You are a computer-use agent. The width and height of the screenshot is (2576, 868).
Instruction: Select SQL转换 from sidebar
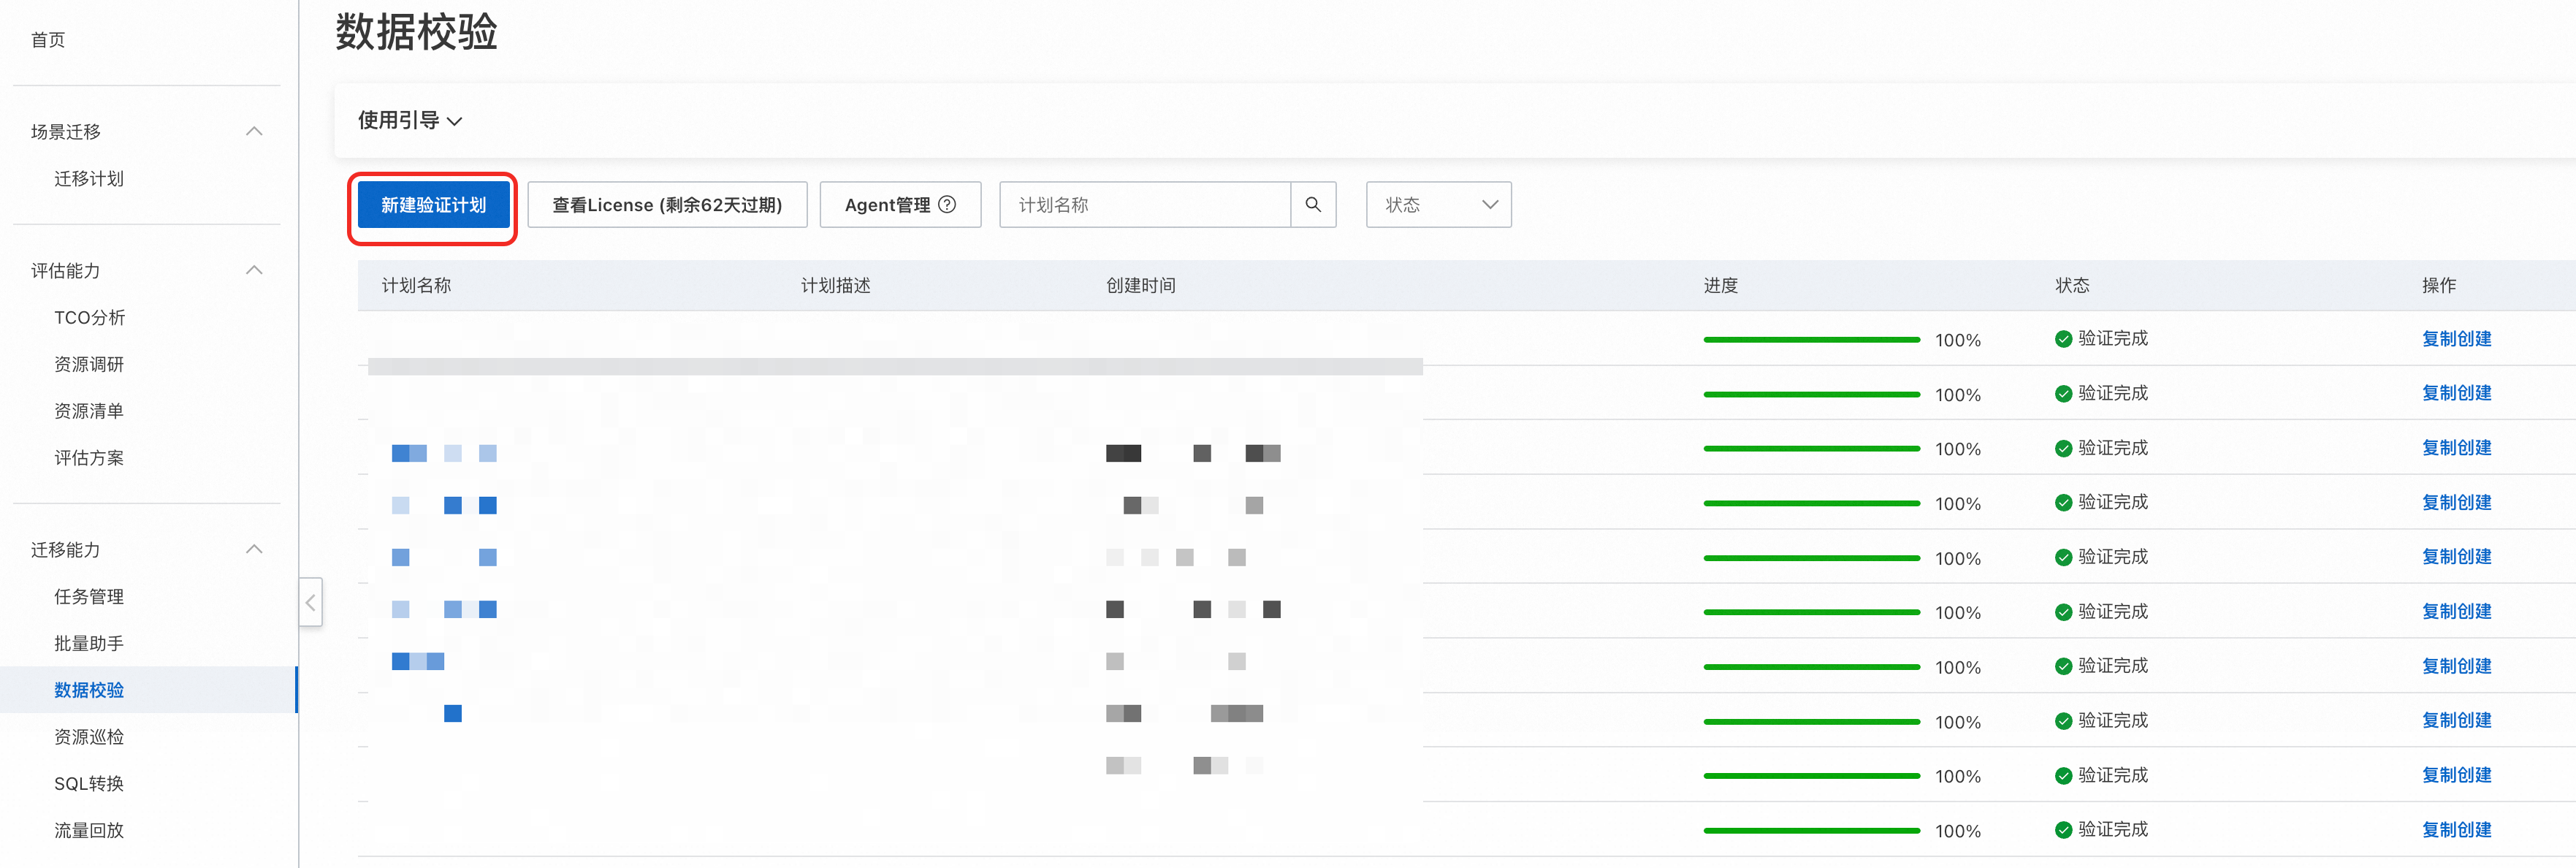89,783
